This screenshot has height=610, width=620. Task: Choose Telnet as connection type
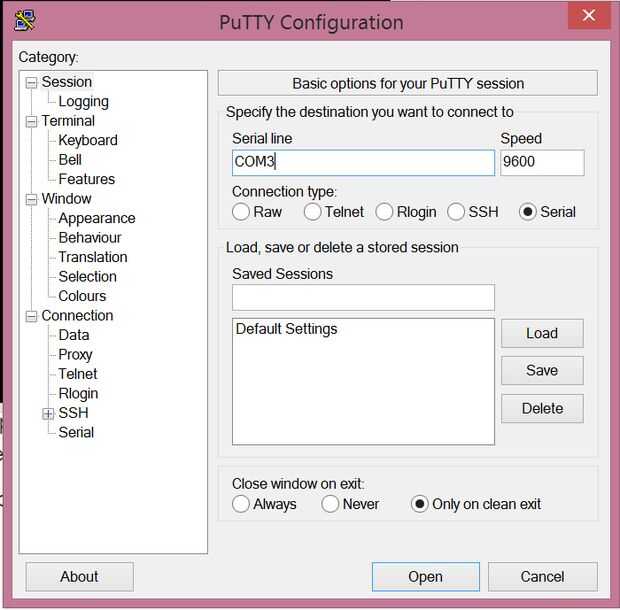(313, 212)
